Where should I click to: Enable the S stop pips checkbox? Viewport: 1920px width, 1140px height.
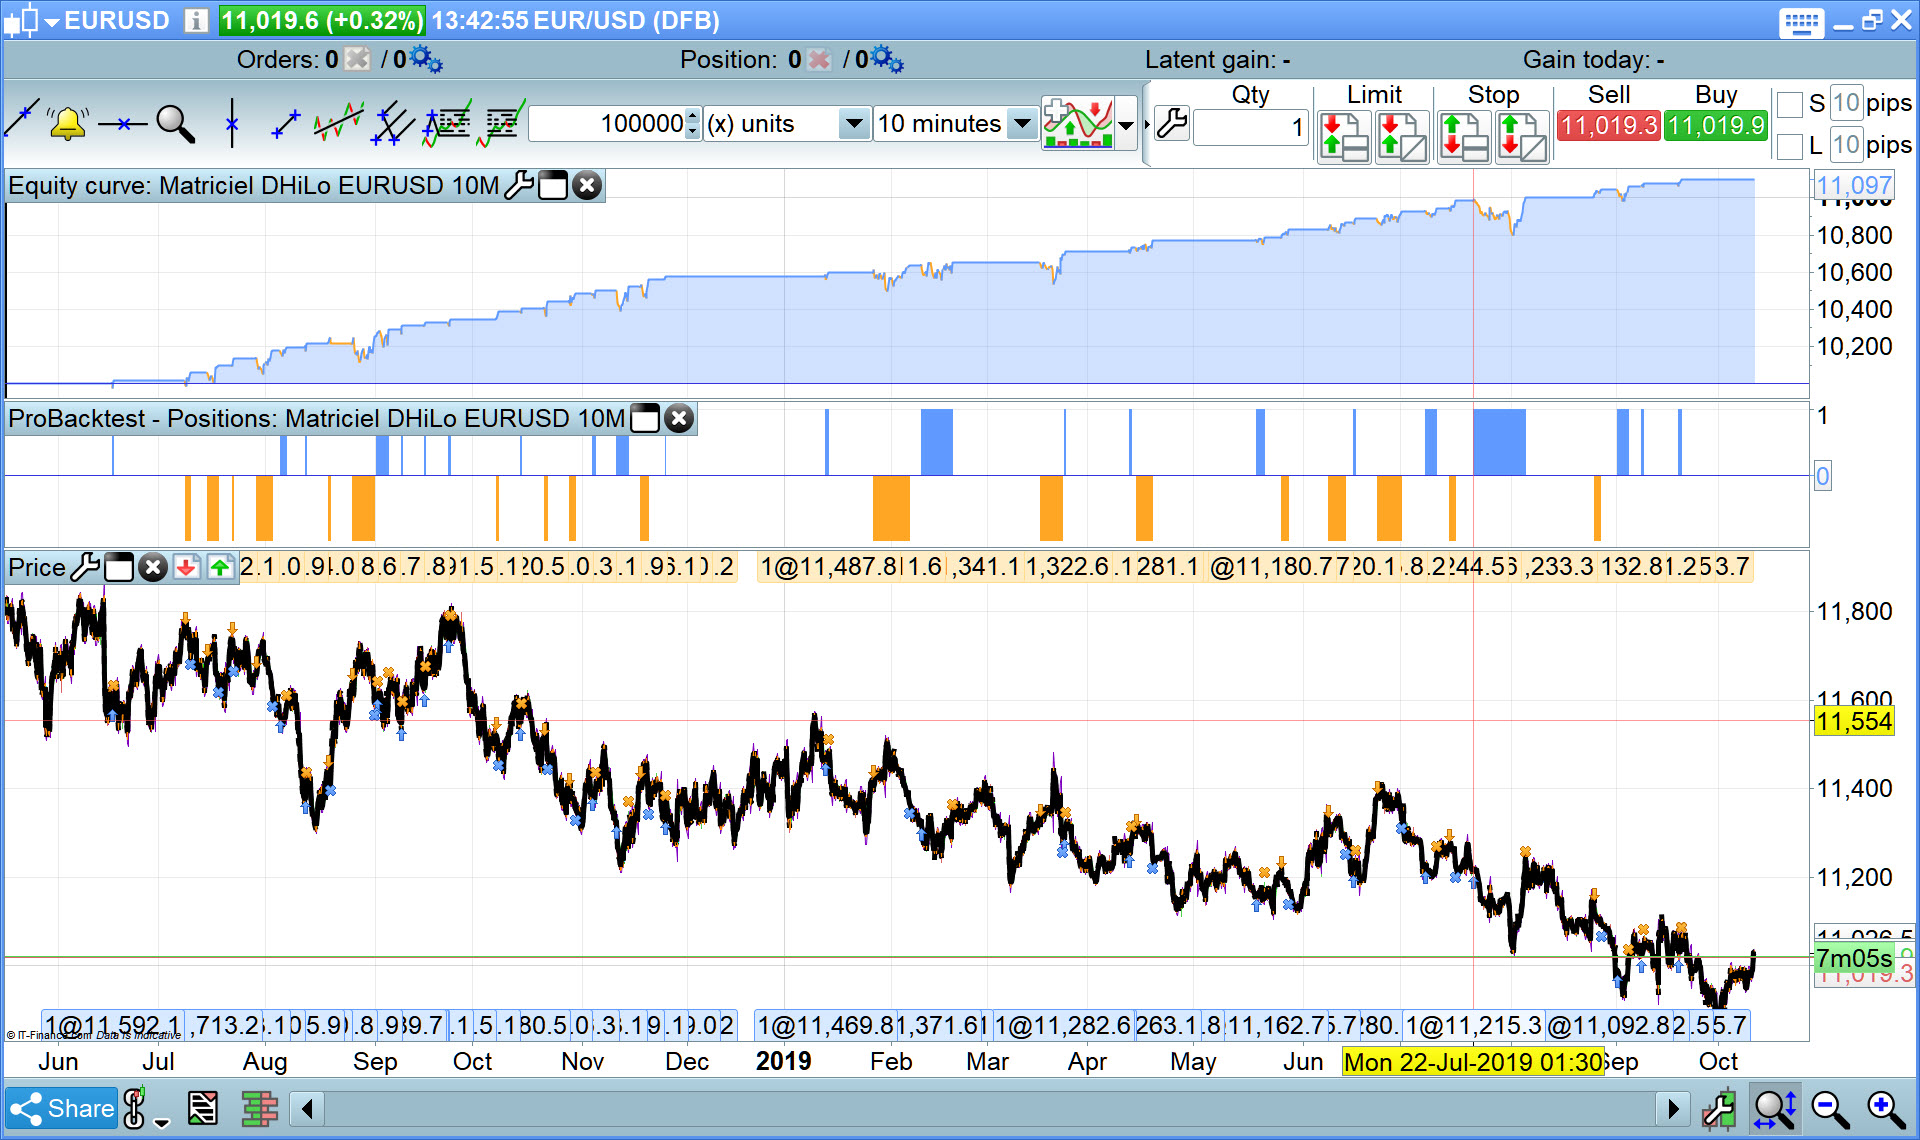coord(1790,104)
